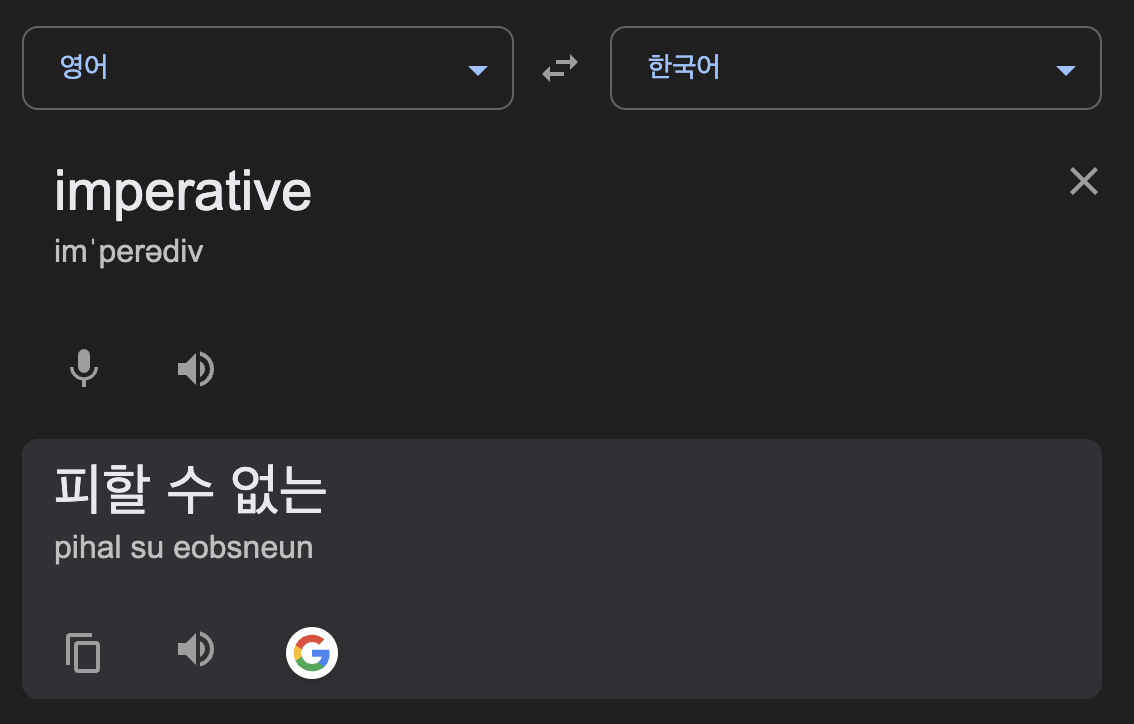1134x724 pixels.
Task: Click the phonetic spelling imˈperədiv
Action: tap(129, 251)
